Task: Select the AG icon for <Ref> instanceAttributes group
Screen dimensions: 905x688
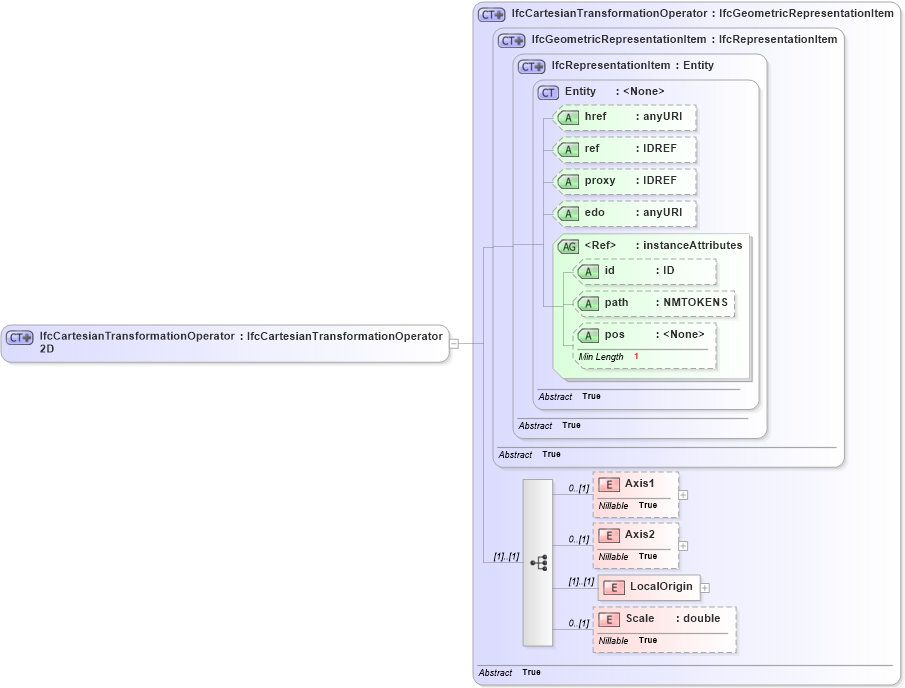Action: 568,245
